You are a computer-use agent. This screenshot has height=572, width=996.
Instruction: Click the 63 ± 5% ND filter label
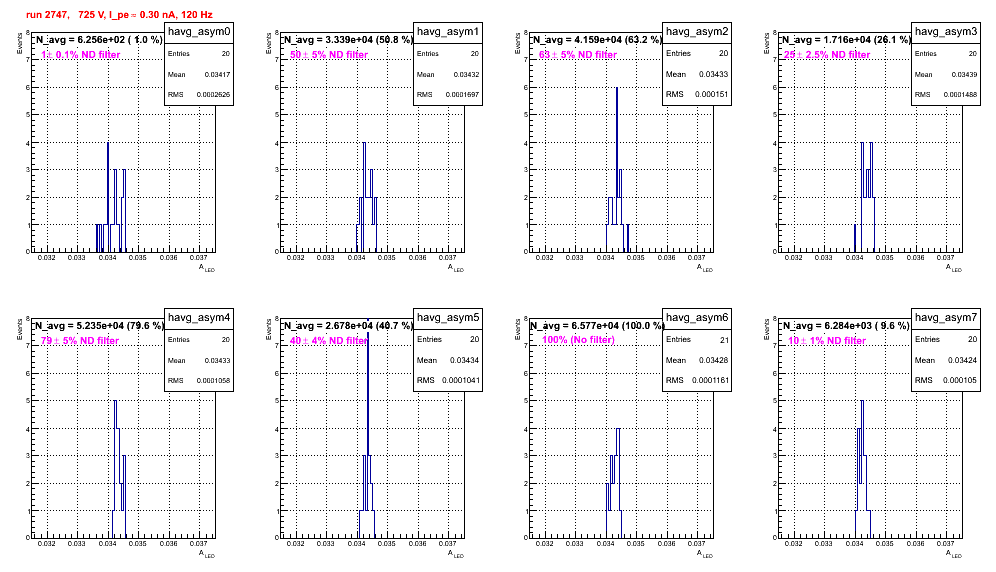click(578, 55)
